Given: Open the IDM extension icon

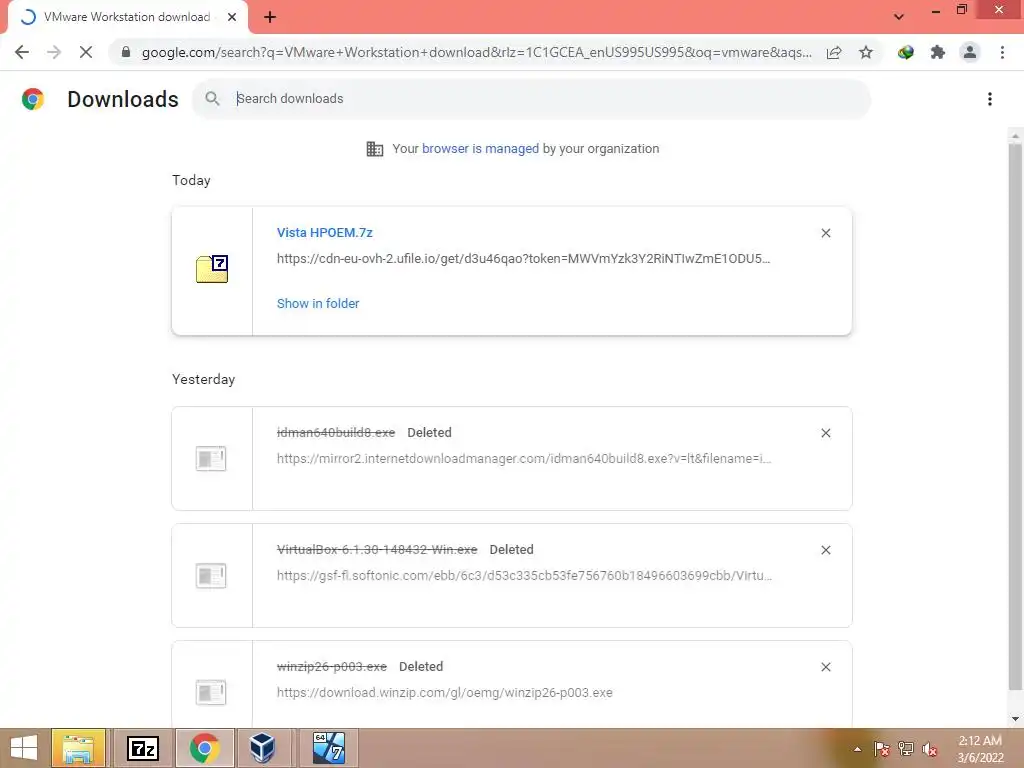Looking at the screenshot, I should click(906, 52).
